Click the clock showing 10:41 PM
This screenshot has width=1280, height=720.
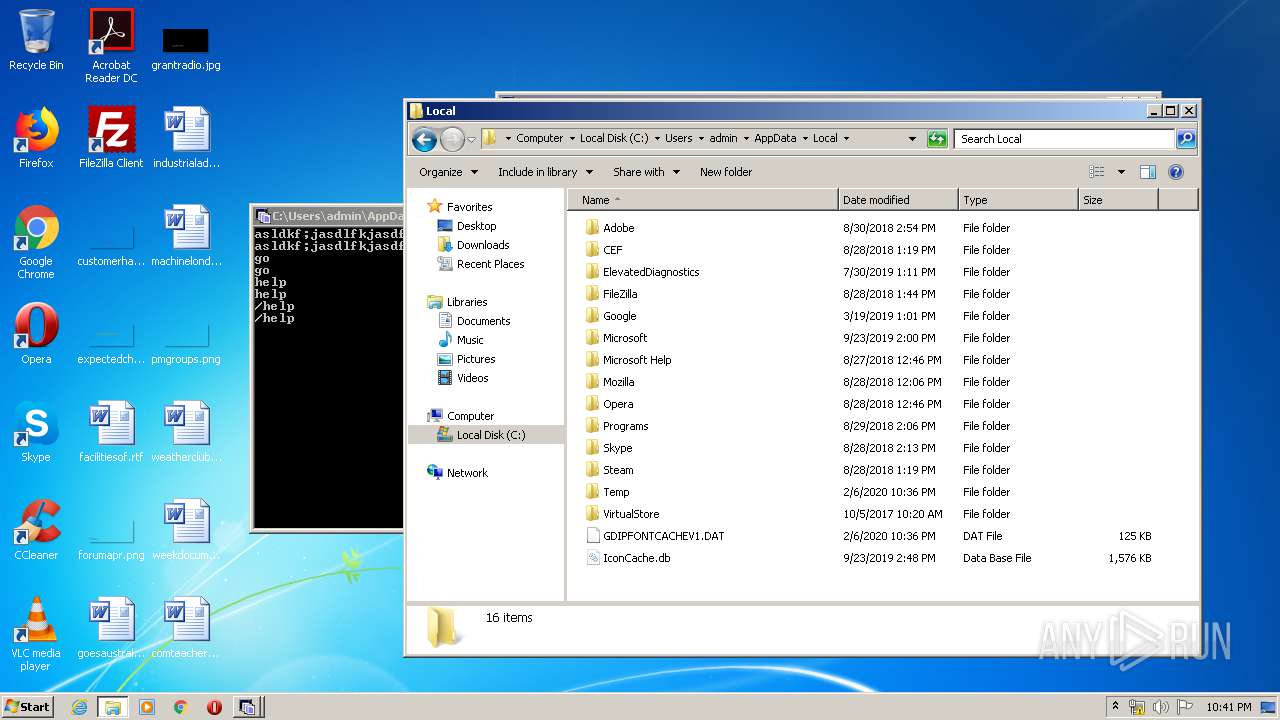(x=1228, y=707)
